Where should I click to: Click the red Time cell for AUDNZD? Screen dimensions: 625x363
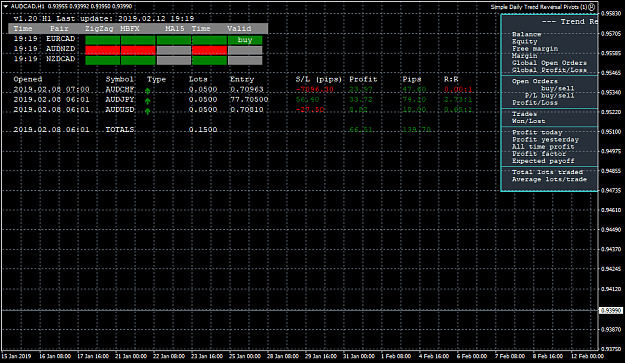(x=209, y=50)
